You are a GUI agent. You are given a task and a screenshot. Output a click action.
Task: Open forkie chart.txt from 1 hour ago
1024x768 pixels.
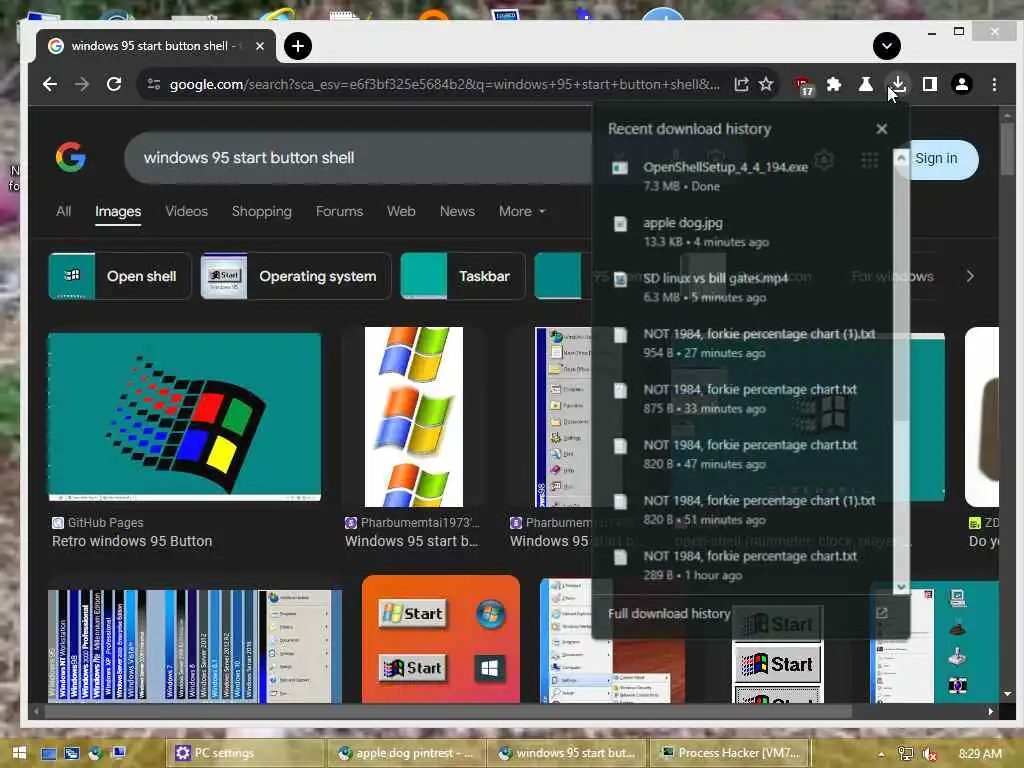point(744,565)
